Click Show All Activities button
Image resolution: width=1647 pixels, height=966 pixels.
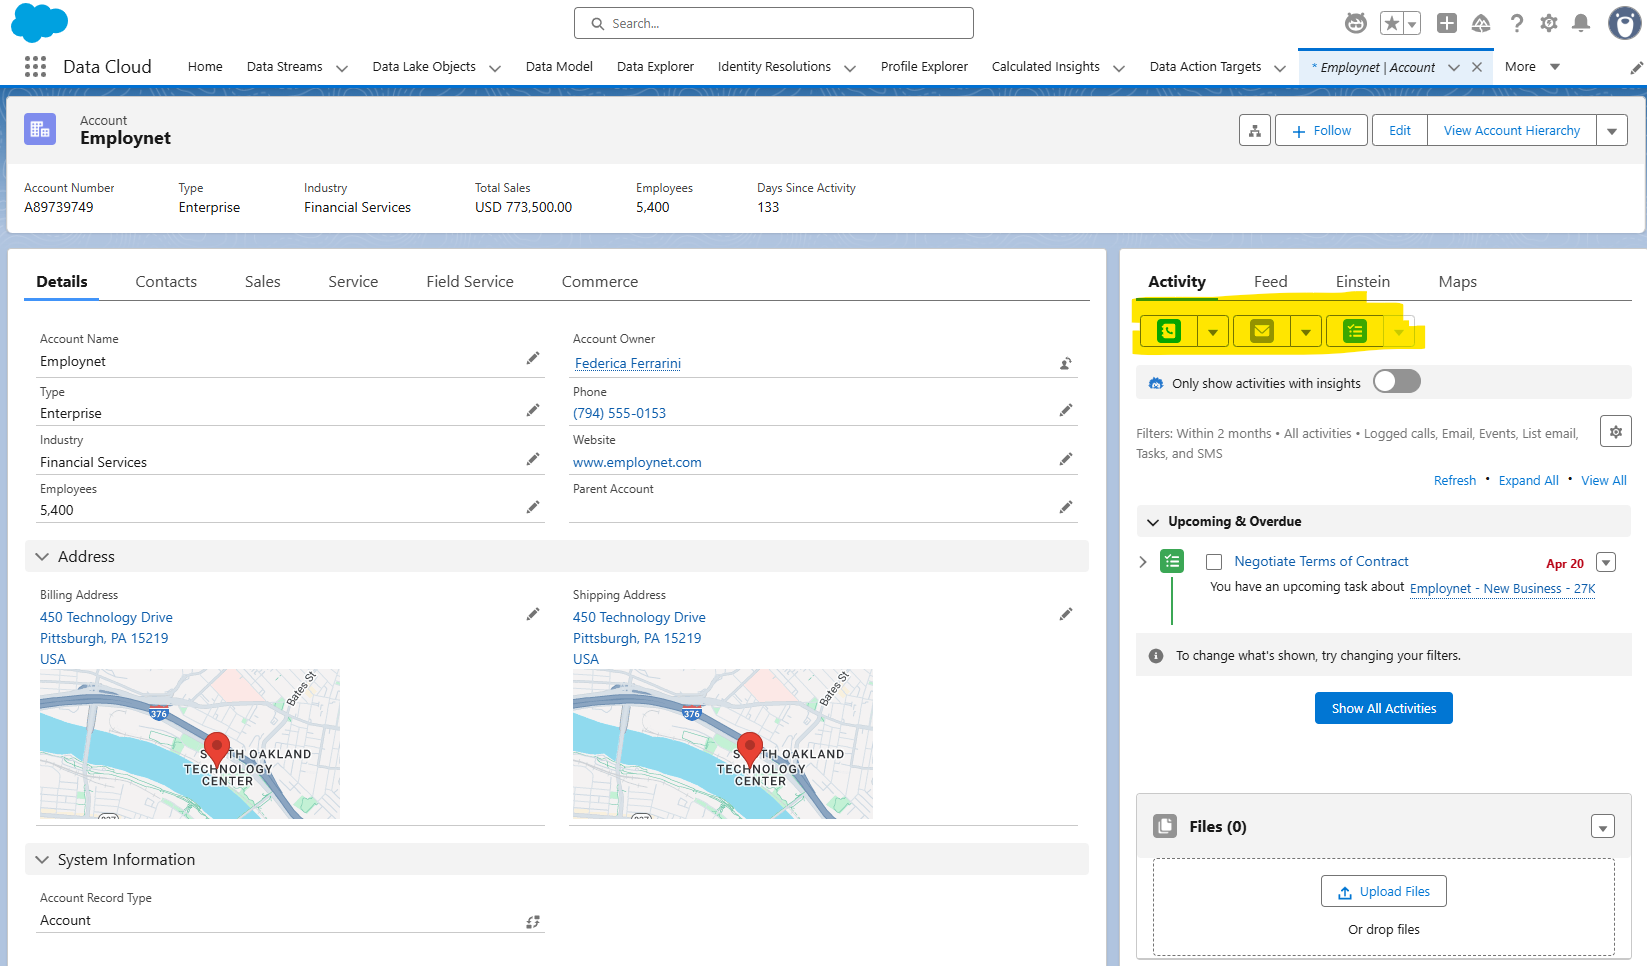pyautogui.click(x=1383, y=708)
